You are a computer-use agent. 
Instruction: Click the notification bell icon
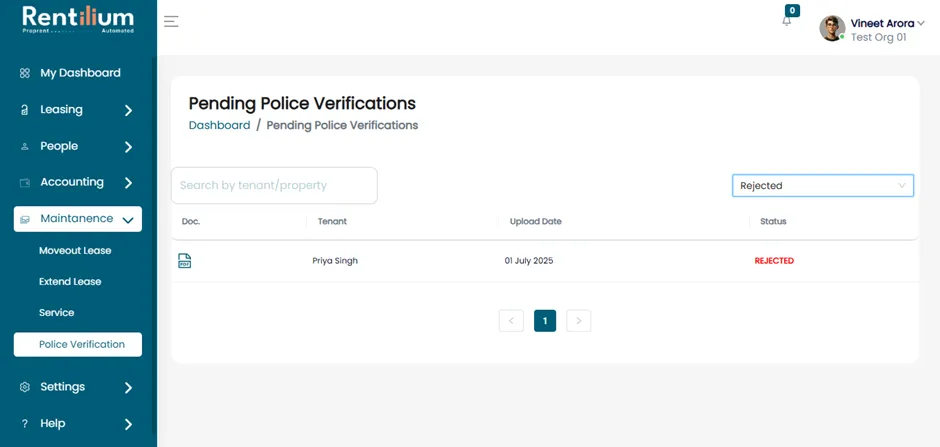click(787, 21)
